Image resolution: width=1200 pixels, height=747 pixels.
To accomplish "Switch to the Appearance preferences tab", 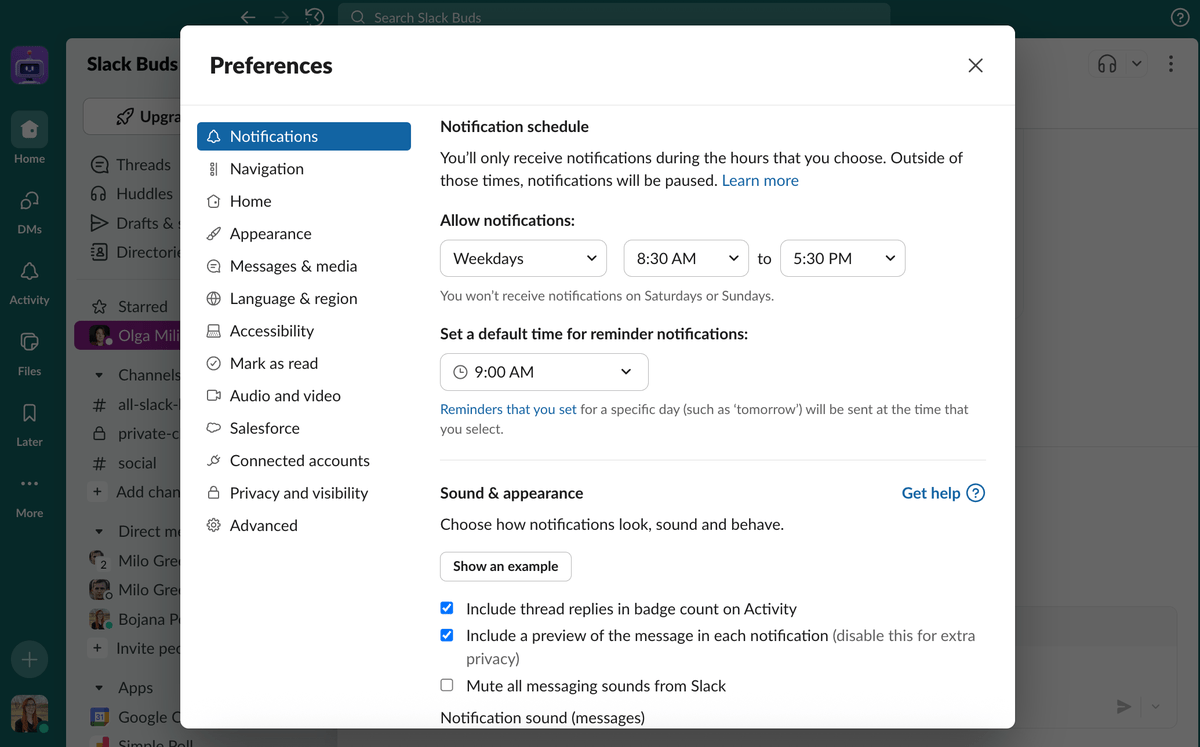I will pos(270,234).
